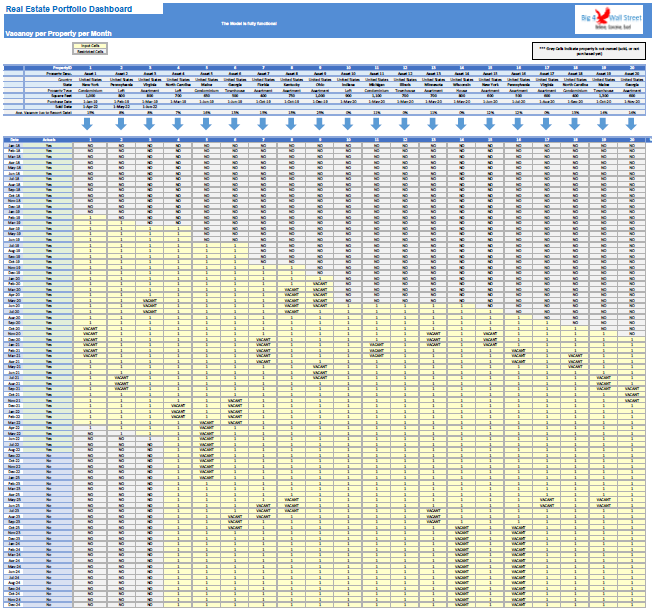The width and height of the screenshot is (652, 613).
Task: Select the New York state cell for Asset 1
Action: click(90, 84)
